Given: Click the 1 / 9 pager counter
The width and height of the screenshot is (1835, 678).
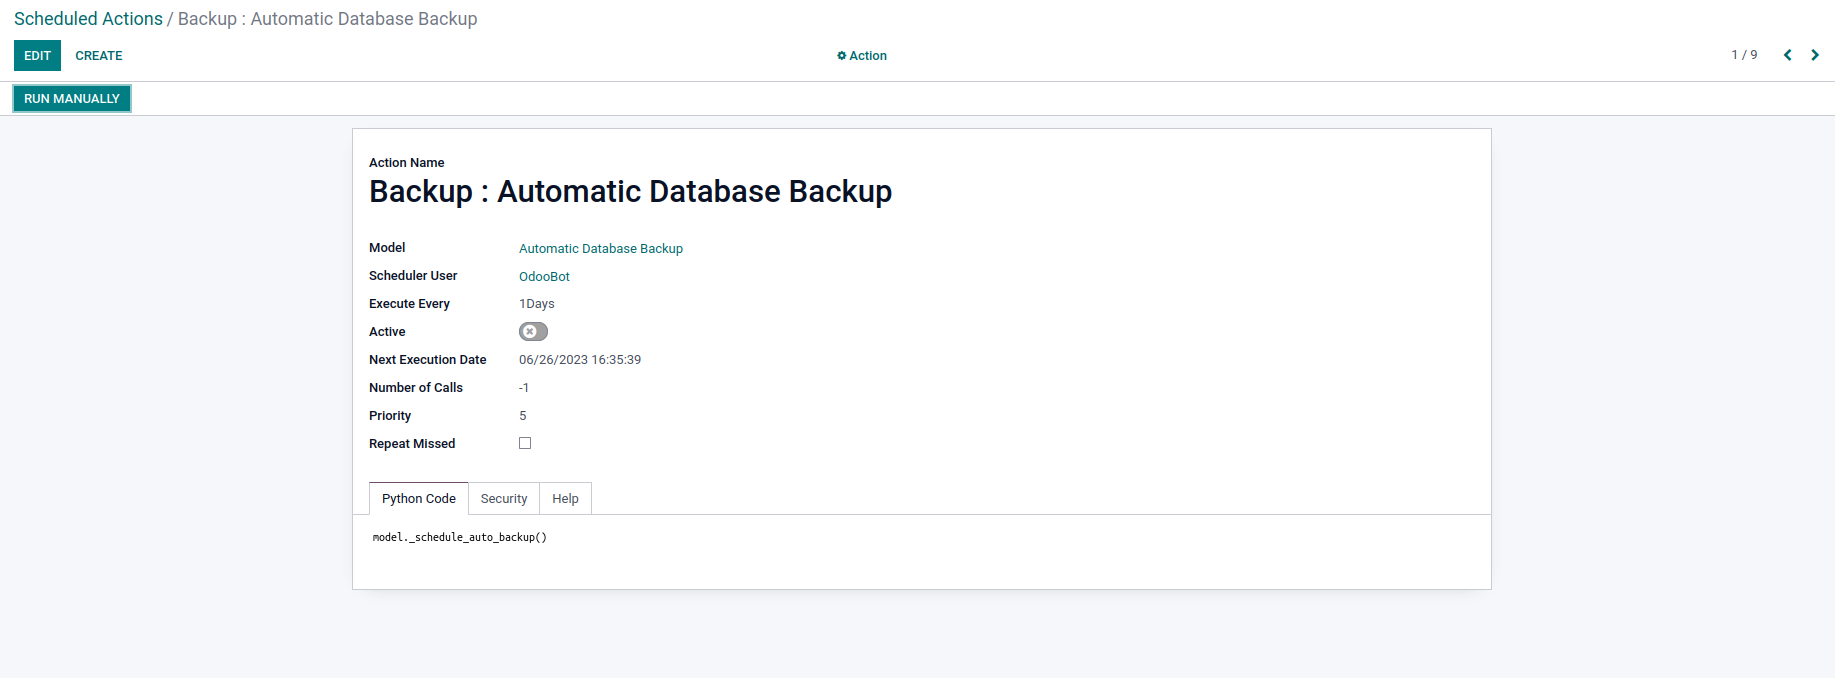Looking at the screenshot, I should pos(1744,55).
